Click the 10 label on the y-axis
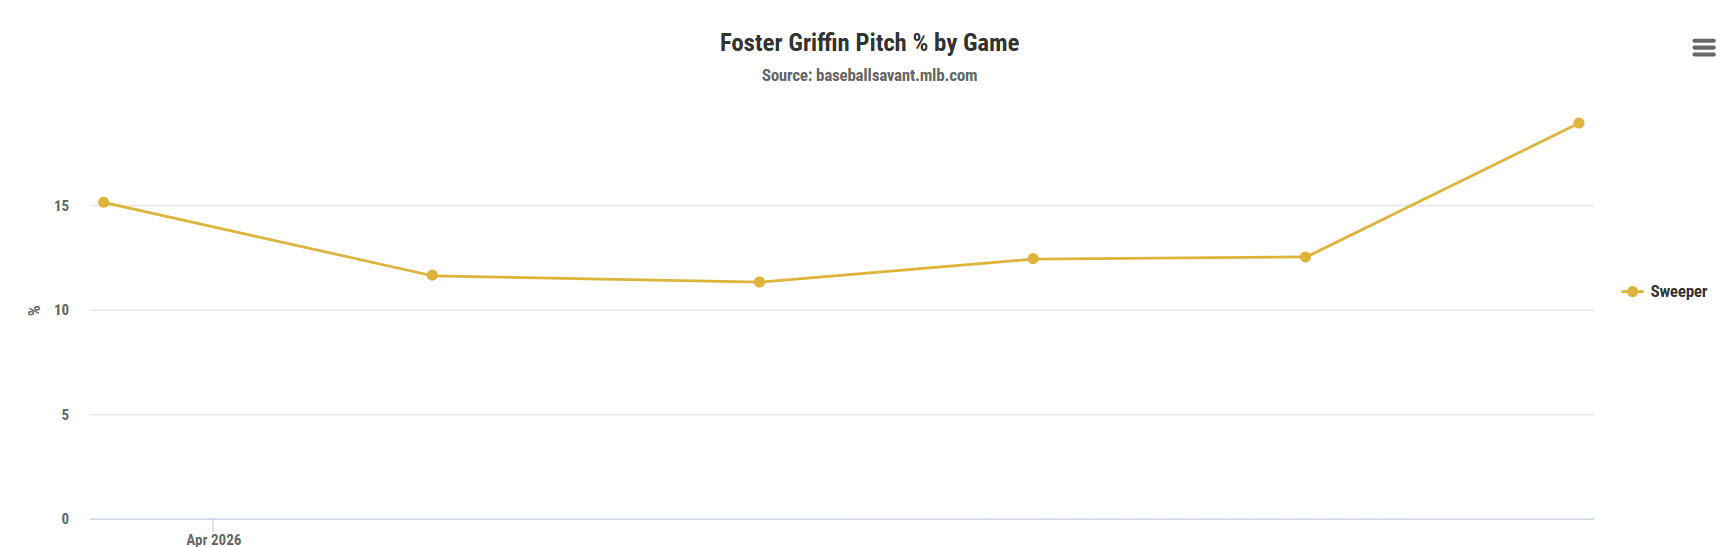 pyautogui.click(x=62, y=310)
